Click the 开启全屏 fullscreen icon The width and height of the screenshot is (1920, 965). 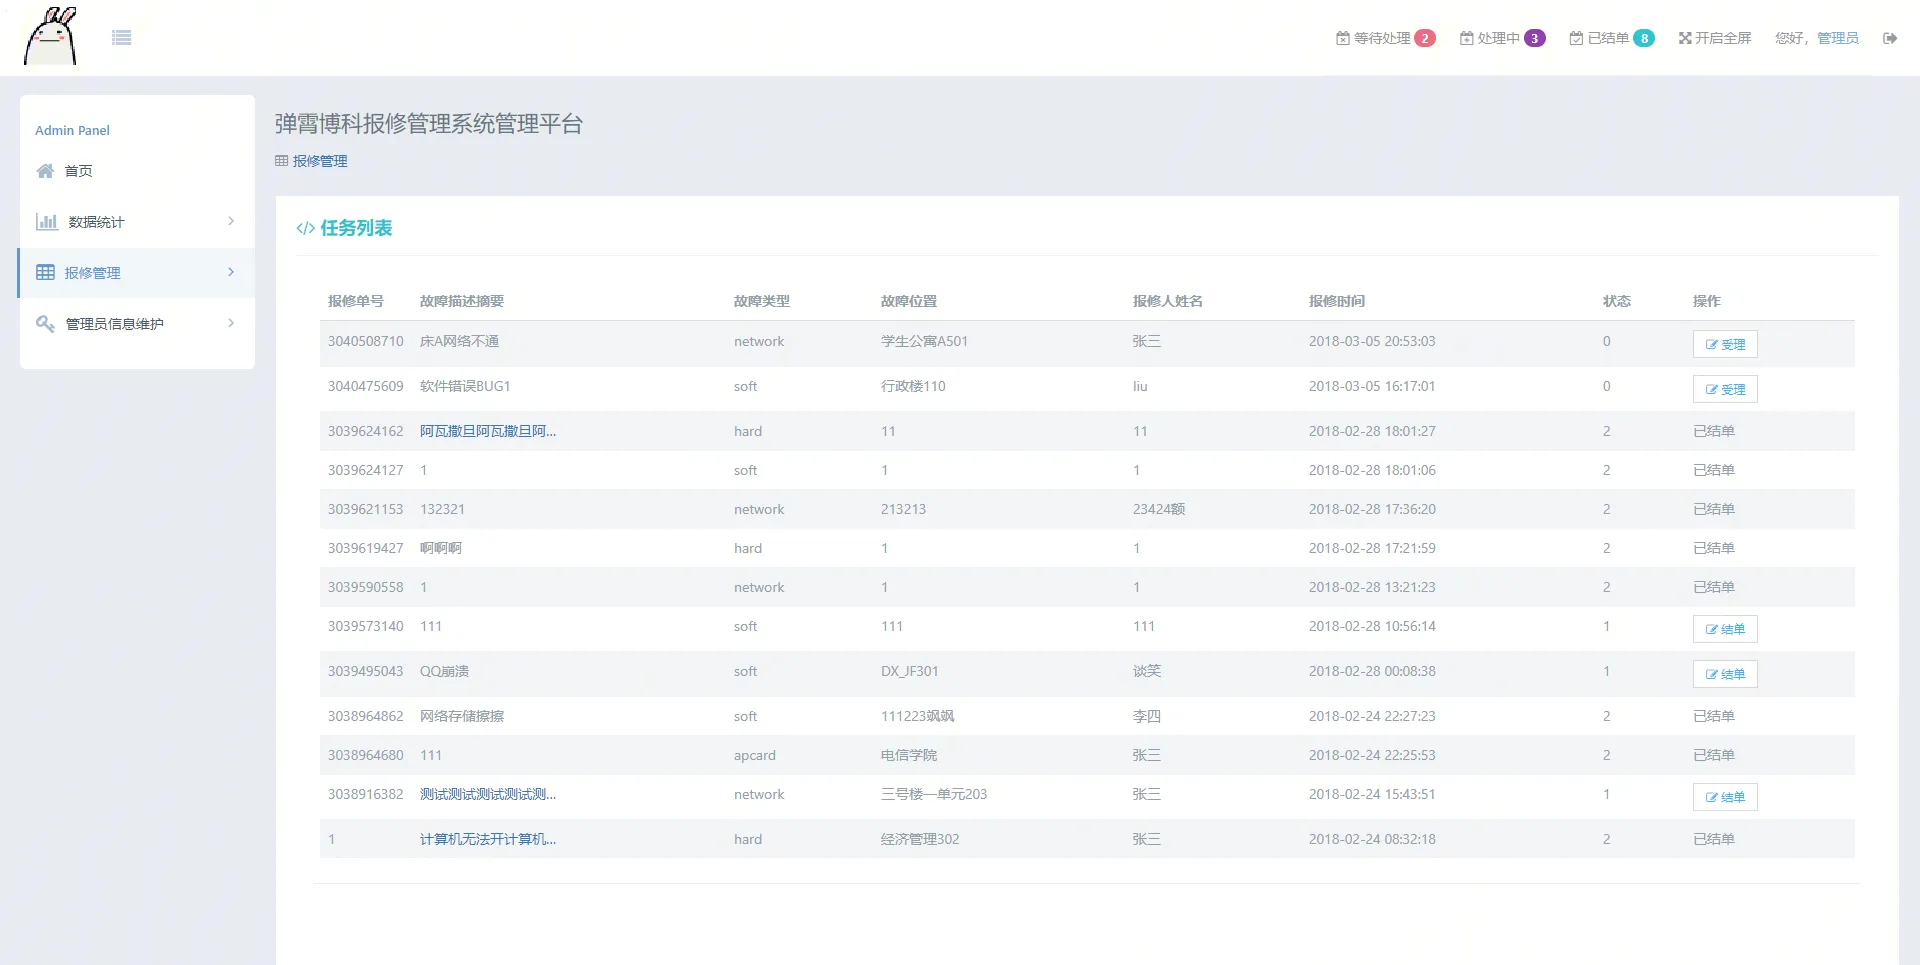(x=1685, y=38)
